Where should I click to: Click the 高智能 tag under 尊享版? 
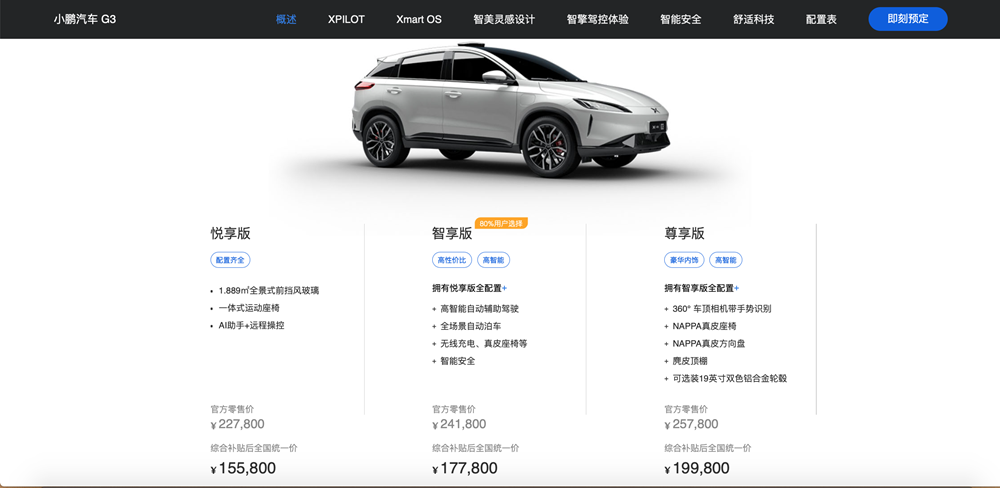(726, 260)
